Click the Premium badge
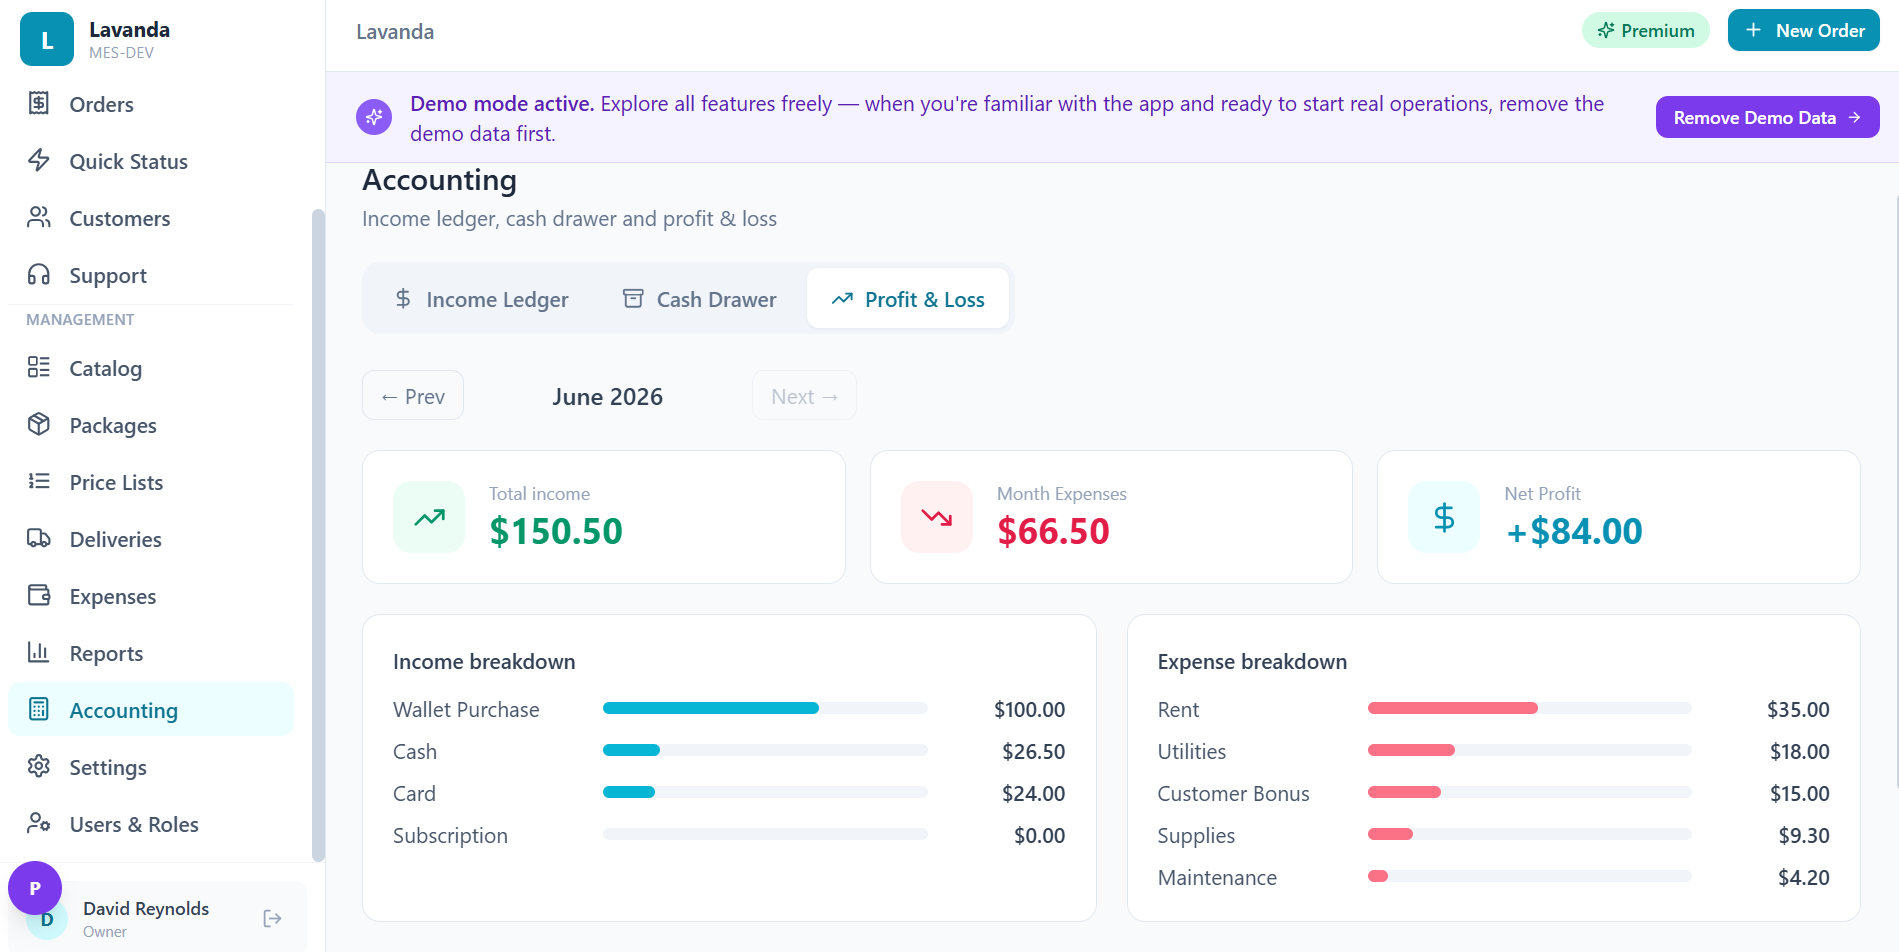 [x=1646, y=30]
